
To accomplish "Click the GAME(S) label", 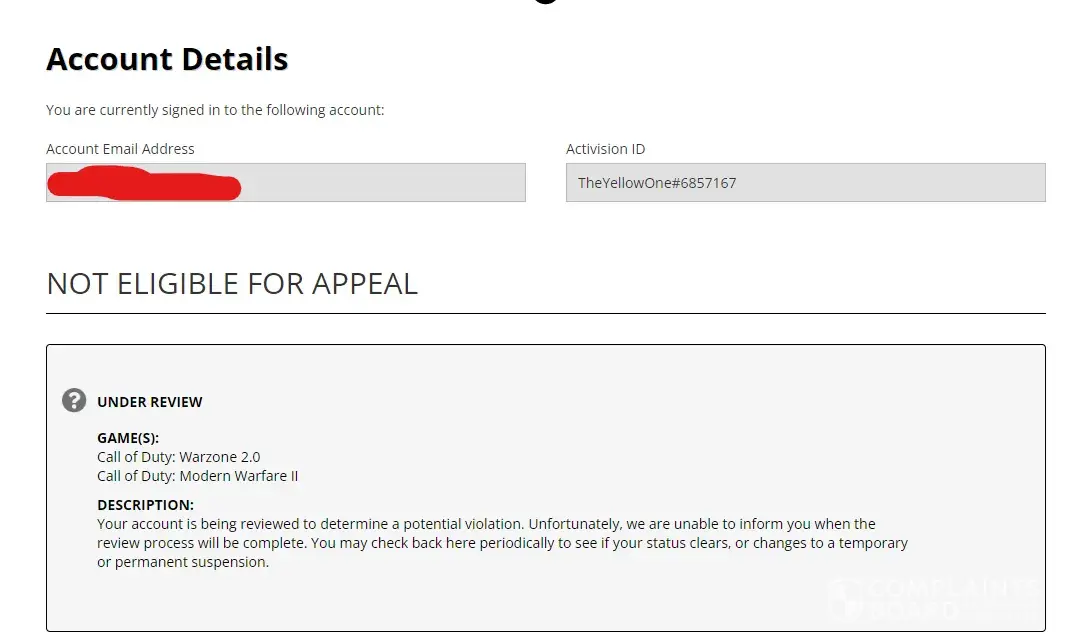I will 128,438.
